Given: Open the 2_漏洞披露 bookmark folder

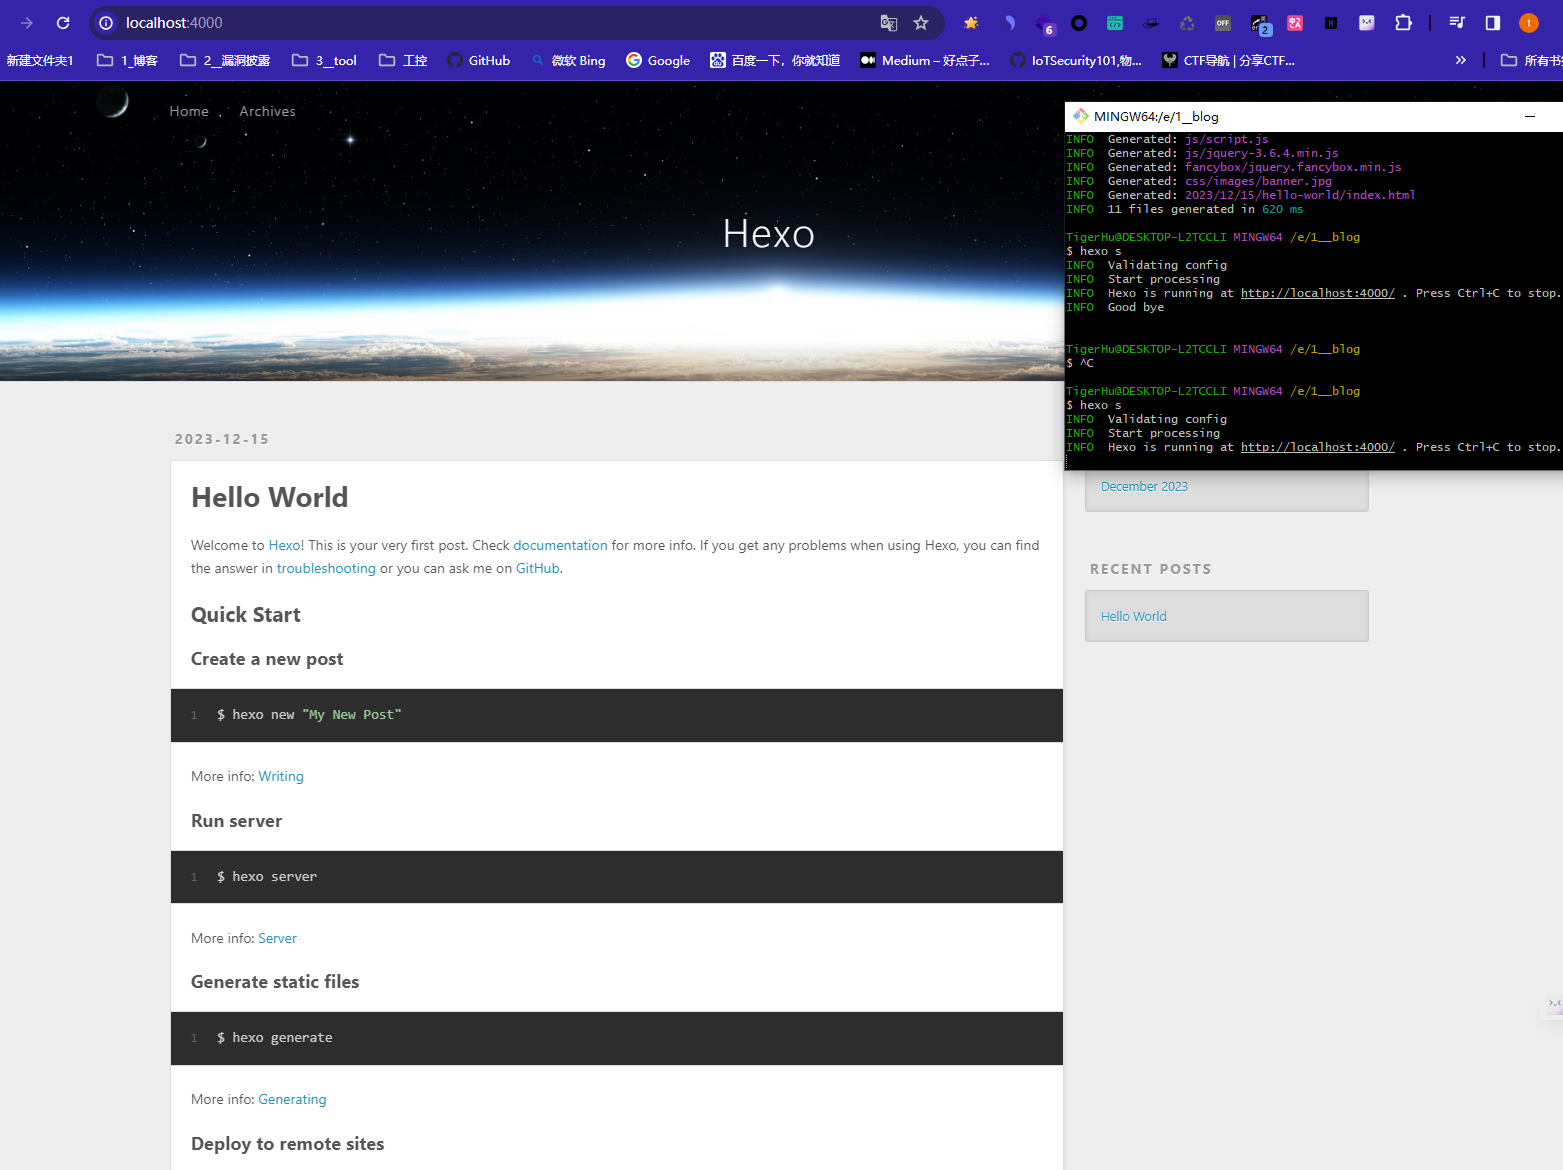Looking at the screenshot, I should click(x=225, y=60).
